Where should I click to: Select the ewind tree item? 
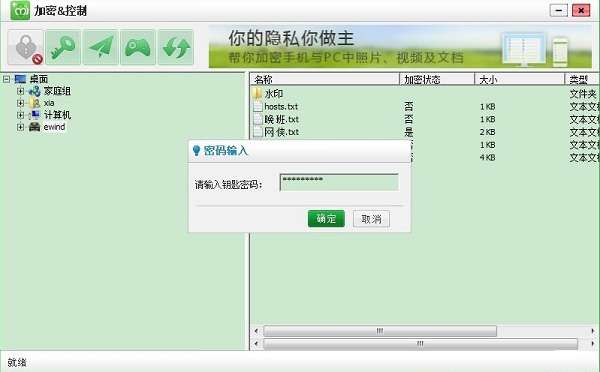pos(54,127)
